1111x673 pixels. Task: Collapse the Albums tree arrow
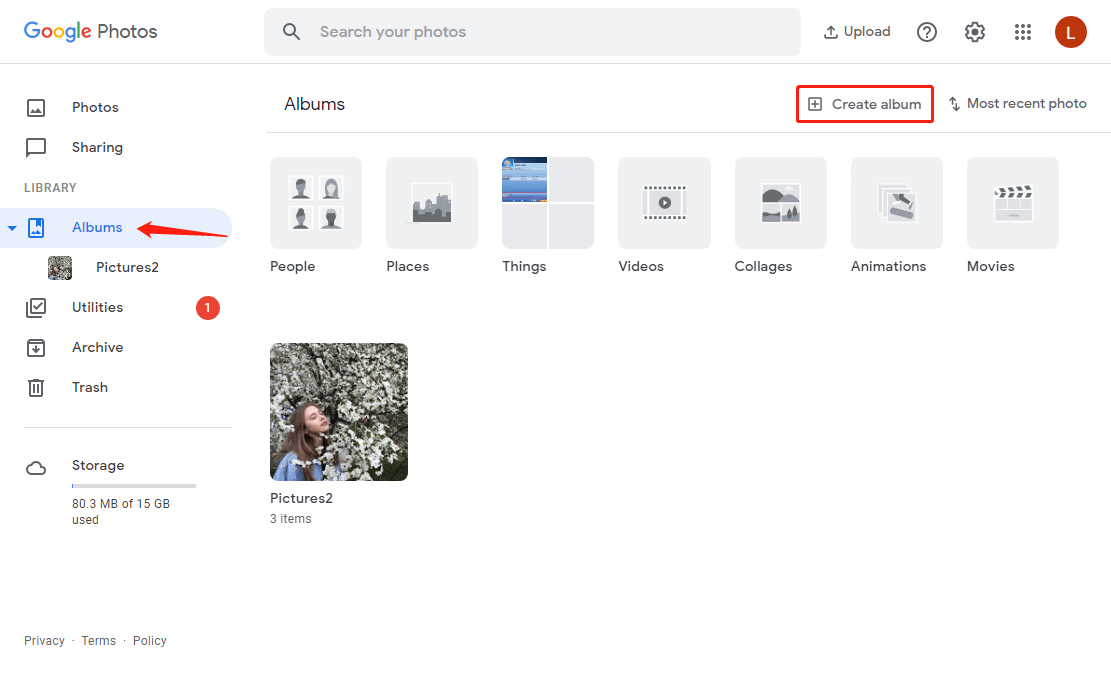[12, 228]
